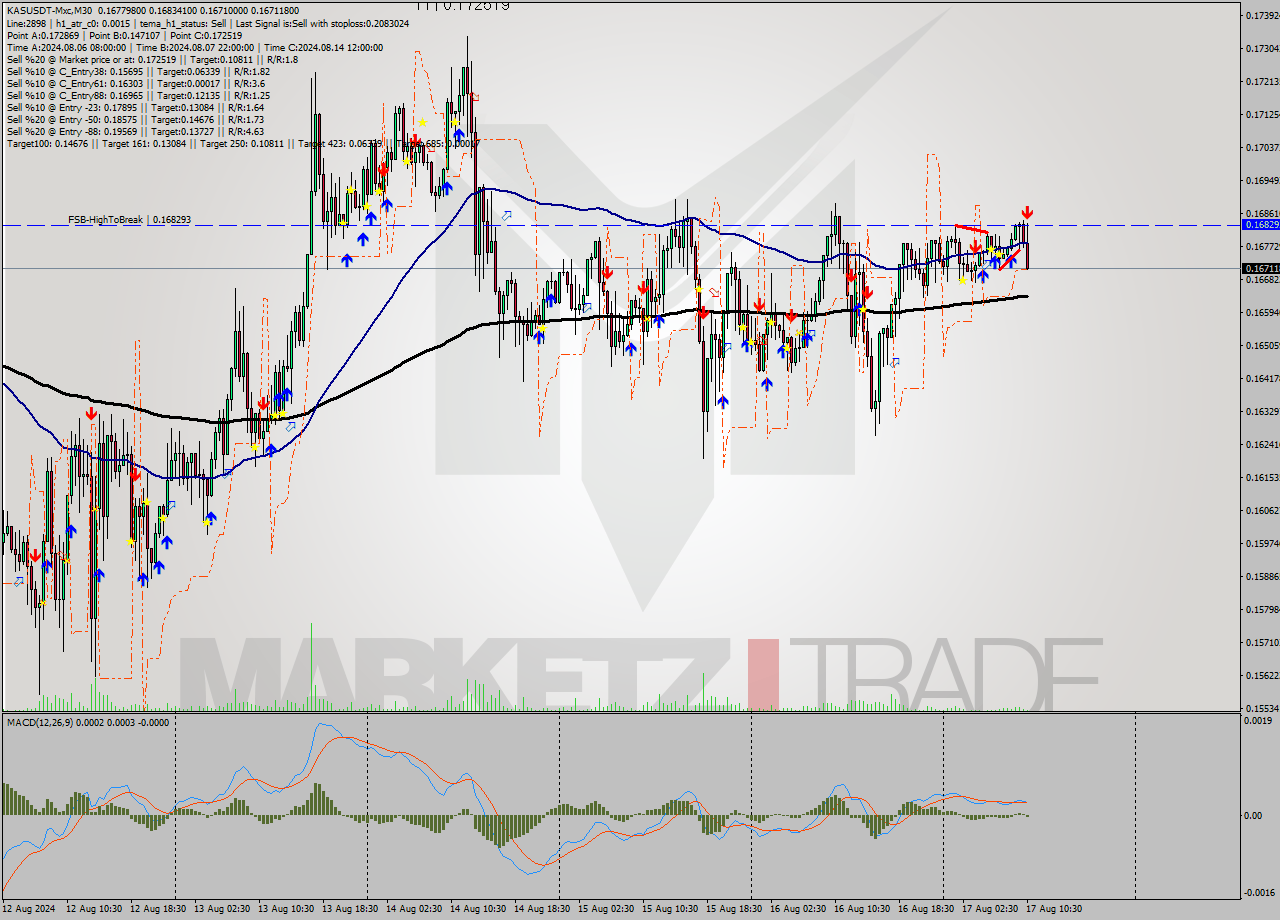Select the 14 Aug 18:30 time label
This screenshot has height=920, width=1280.
(542, 908)
